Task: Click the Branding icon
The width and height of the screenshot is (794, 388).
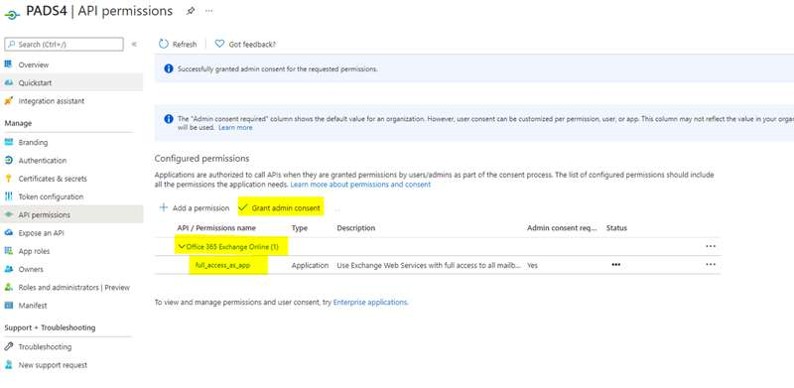Action: point(8,142)
